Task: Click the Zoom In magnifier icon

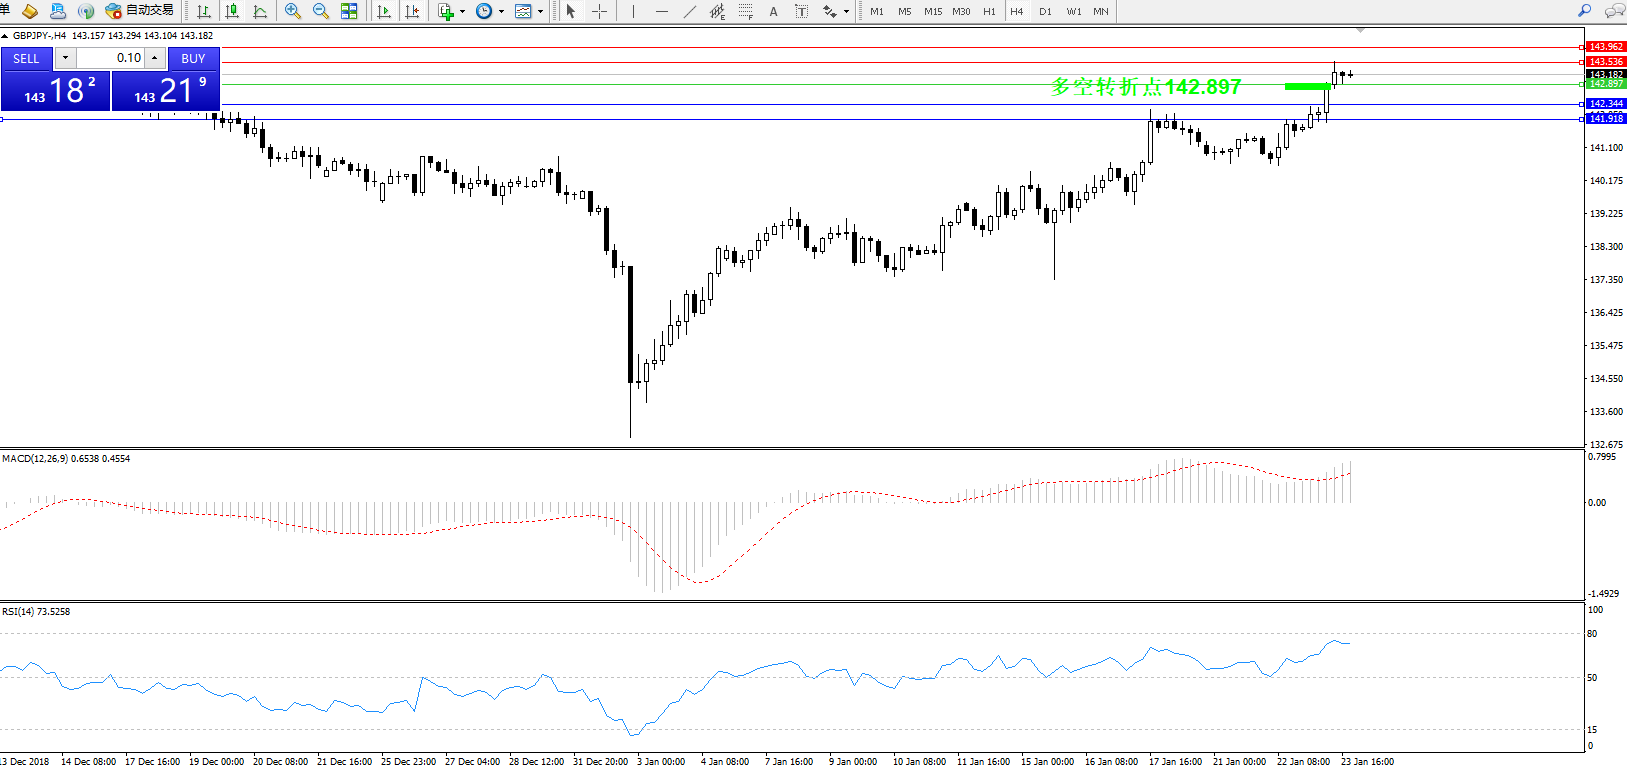Action: [292, 11]
